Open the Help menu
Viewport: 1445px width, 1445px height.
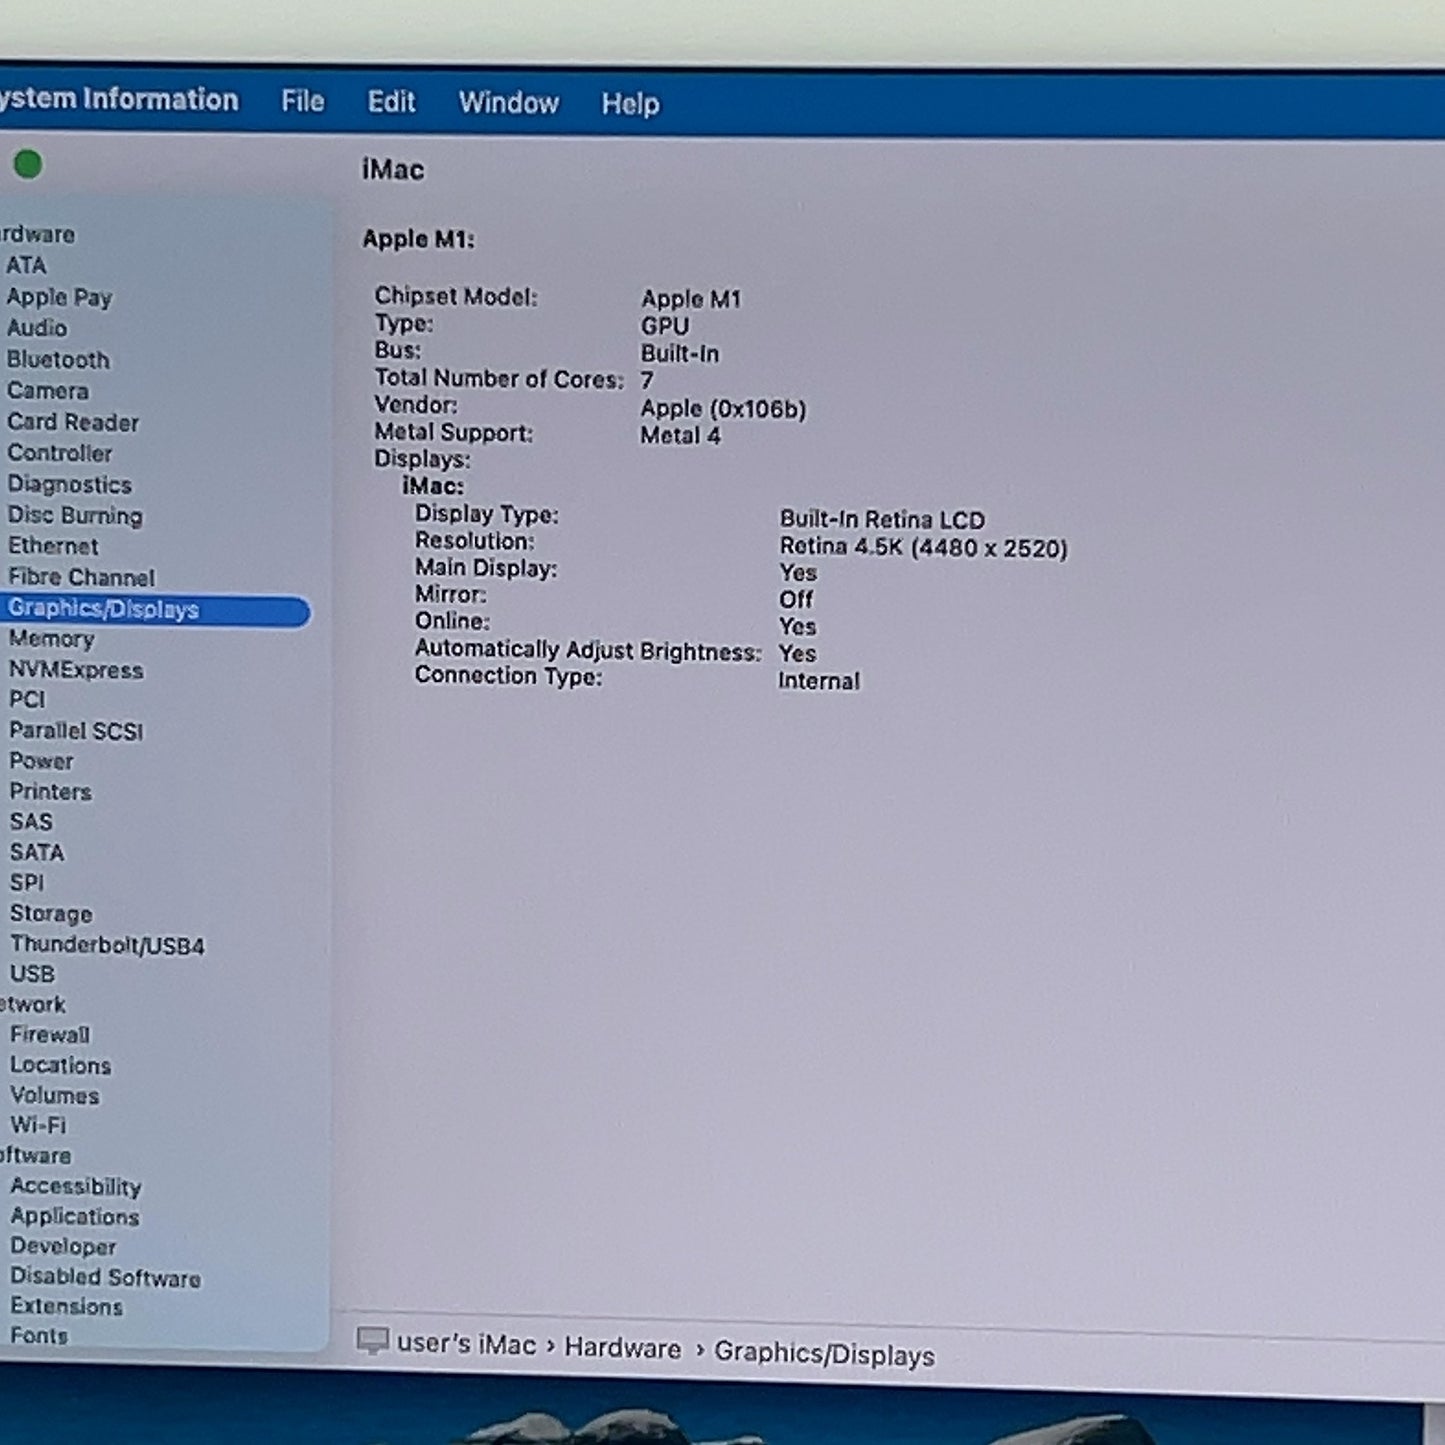point(630,104)
